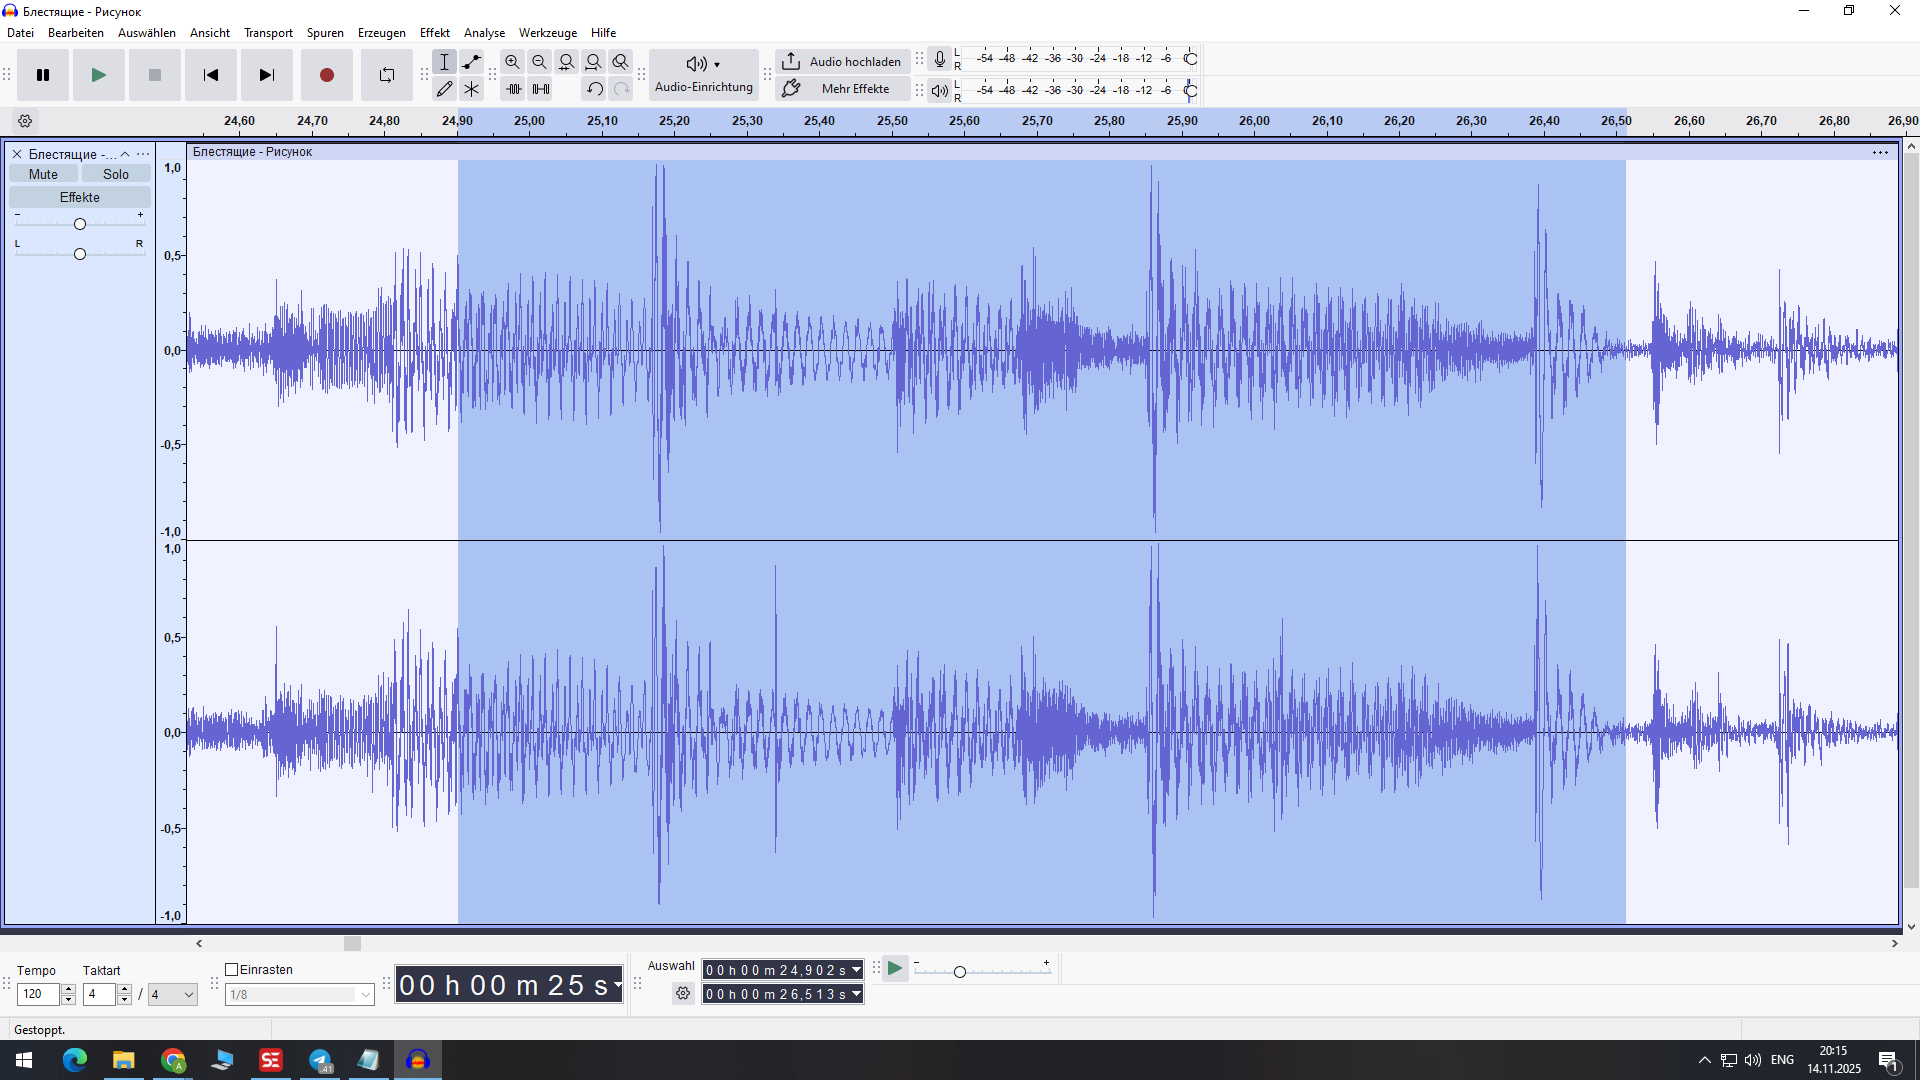
Task: Open the Transport menu
Action: [269, 33]
